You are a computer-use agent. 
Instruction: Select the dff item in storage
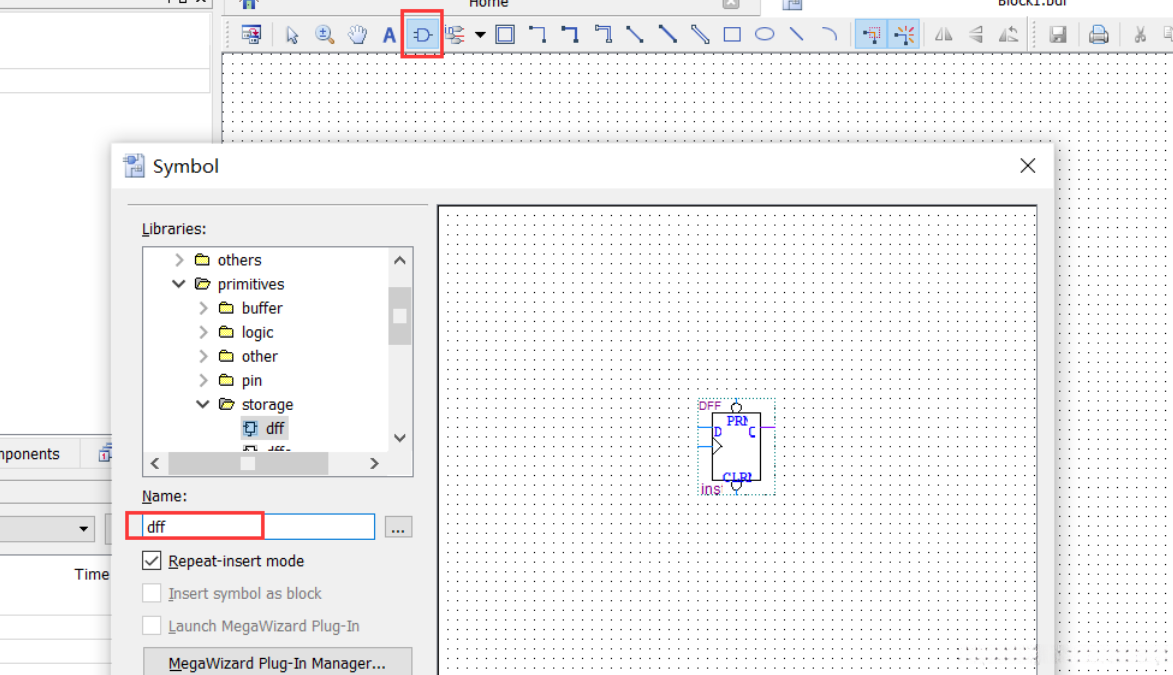pos(266,428)
